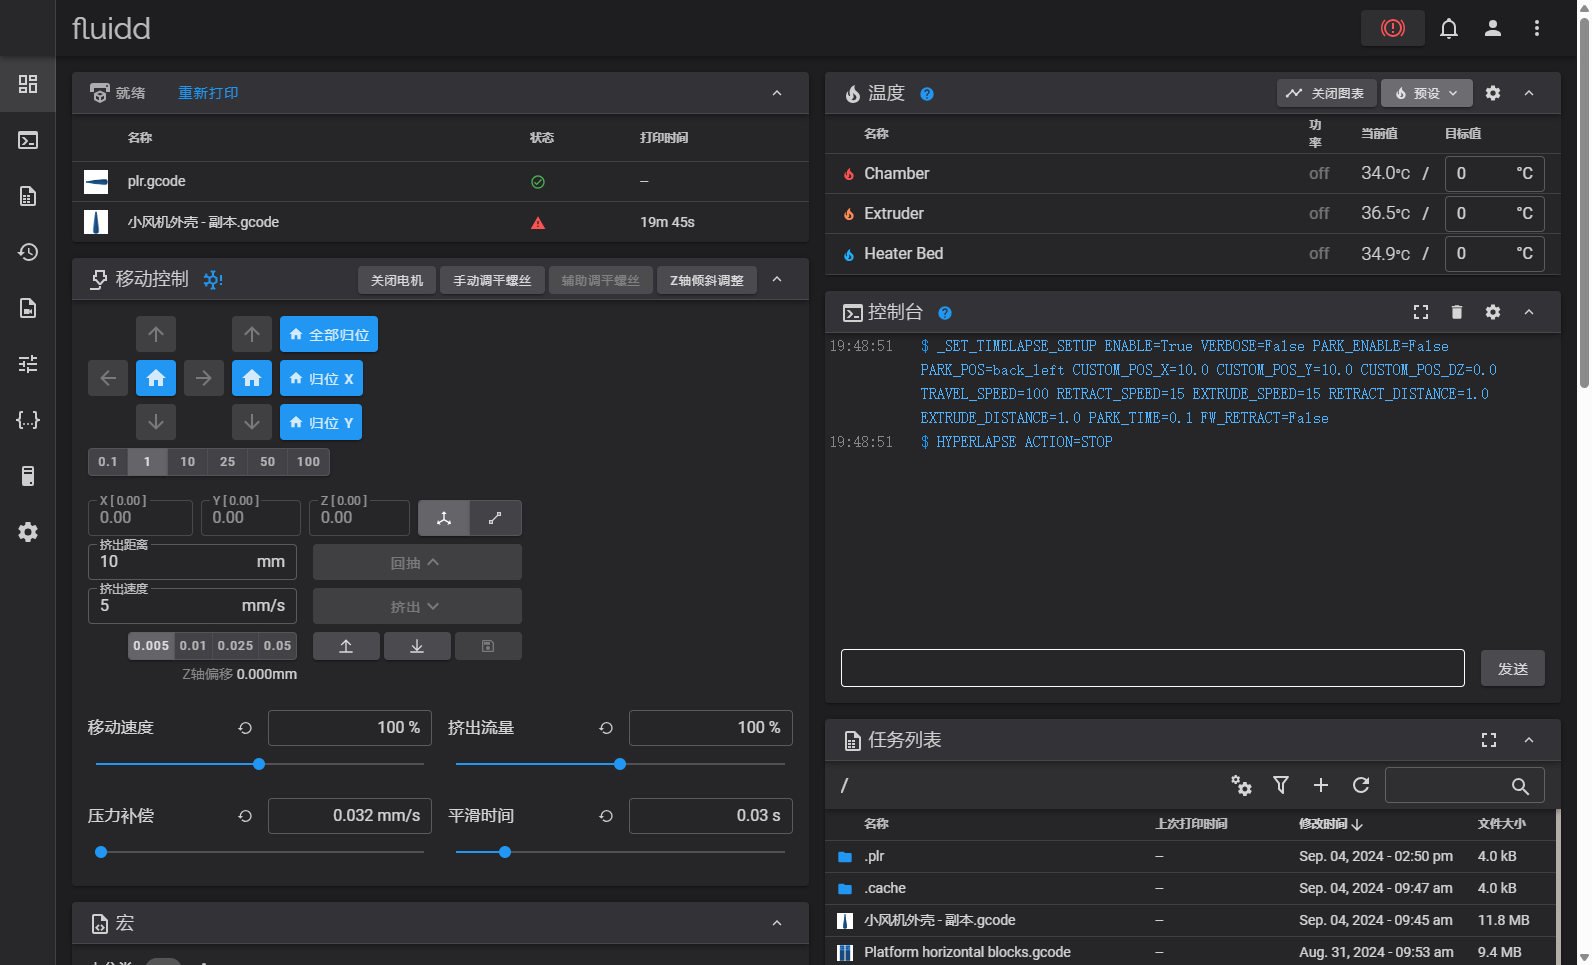Select 0.01 Z offset step
Image resolution: width=1592 pixels, height=965 pixels.
pyautogui.click(x=193, y=646)
